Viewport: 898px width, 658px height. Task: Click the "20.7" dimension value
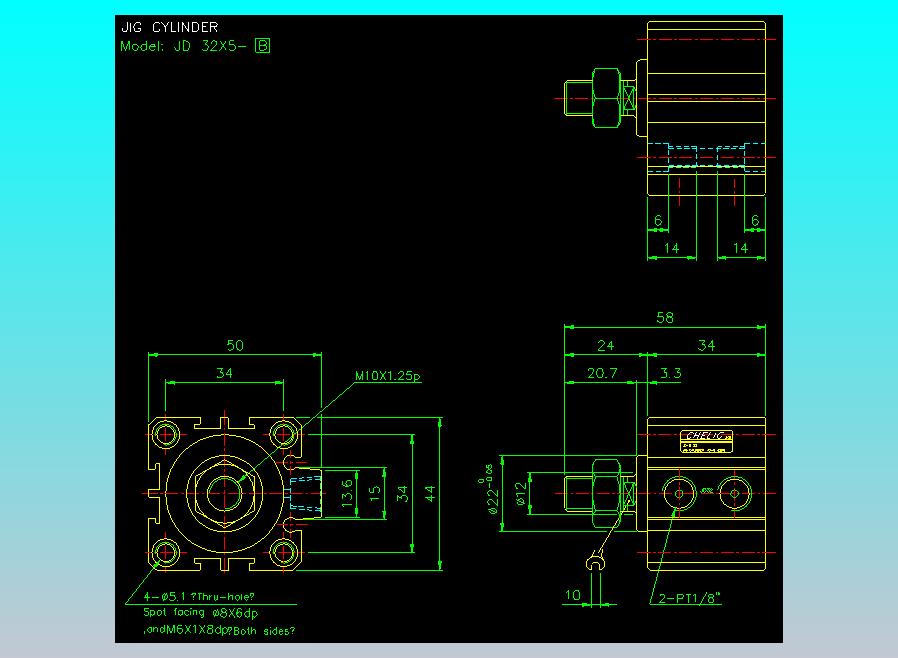tap(602, 373)
